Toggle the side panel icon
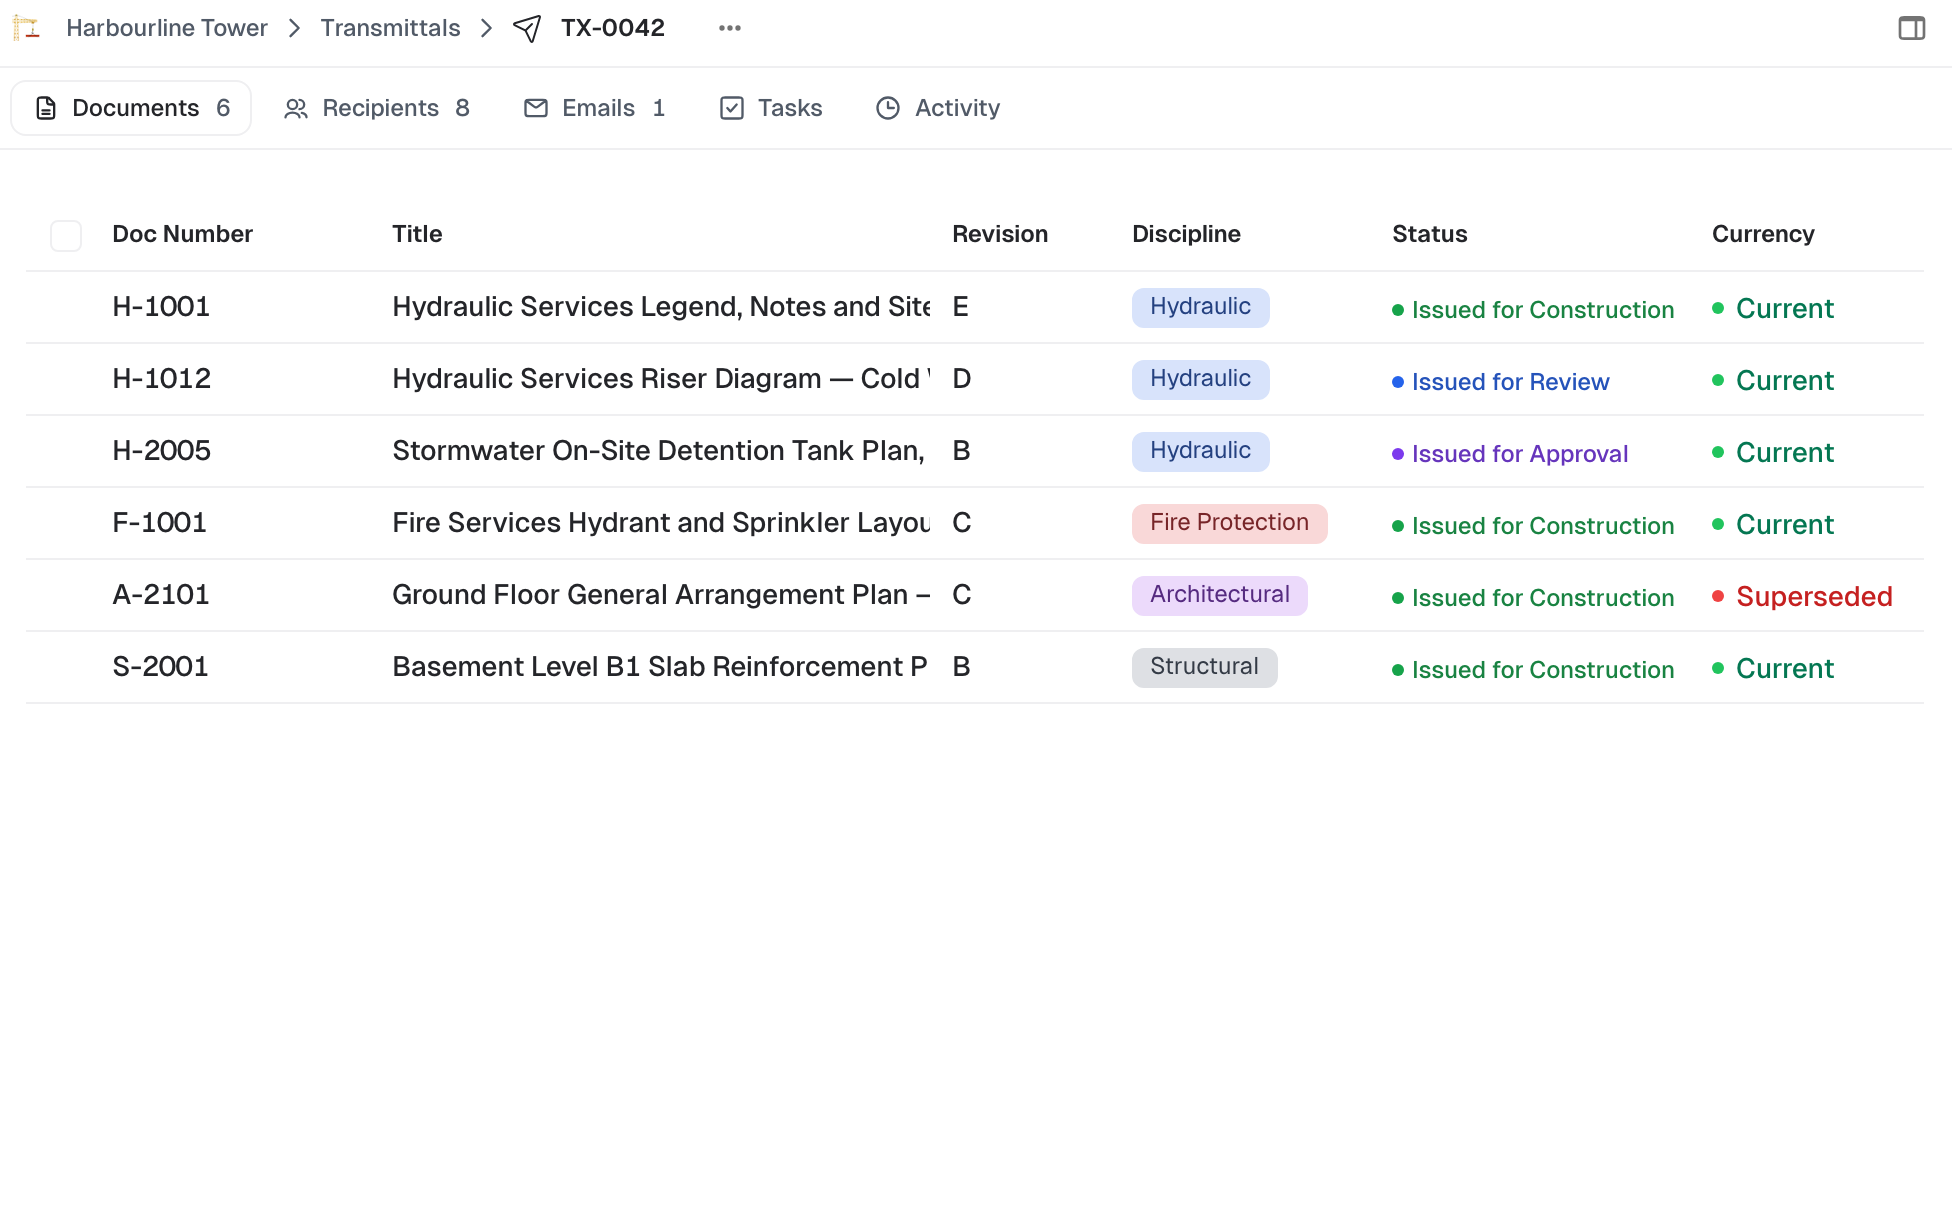The height and width of the screenshot is (1220, 1952). [x=1911, y=28]
